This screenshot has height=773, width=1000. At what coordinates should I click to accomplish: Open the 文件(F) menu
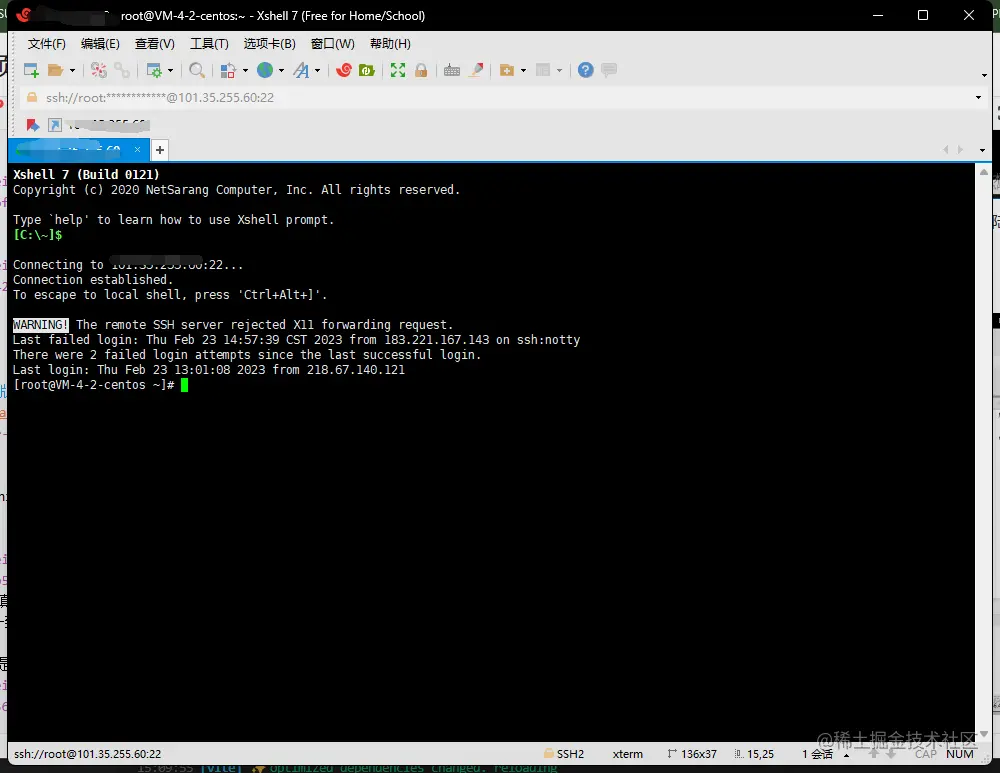47,43
